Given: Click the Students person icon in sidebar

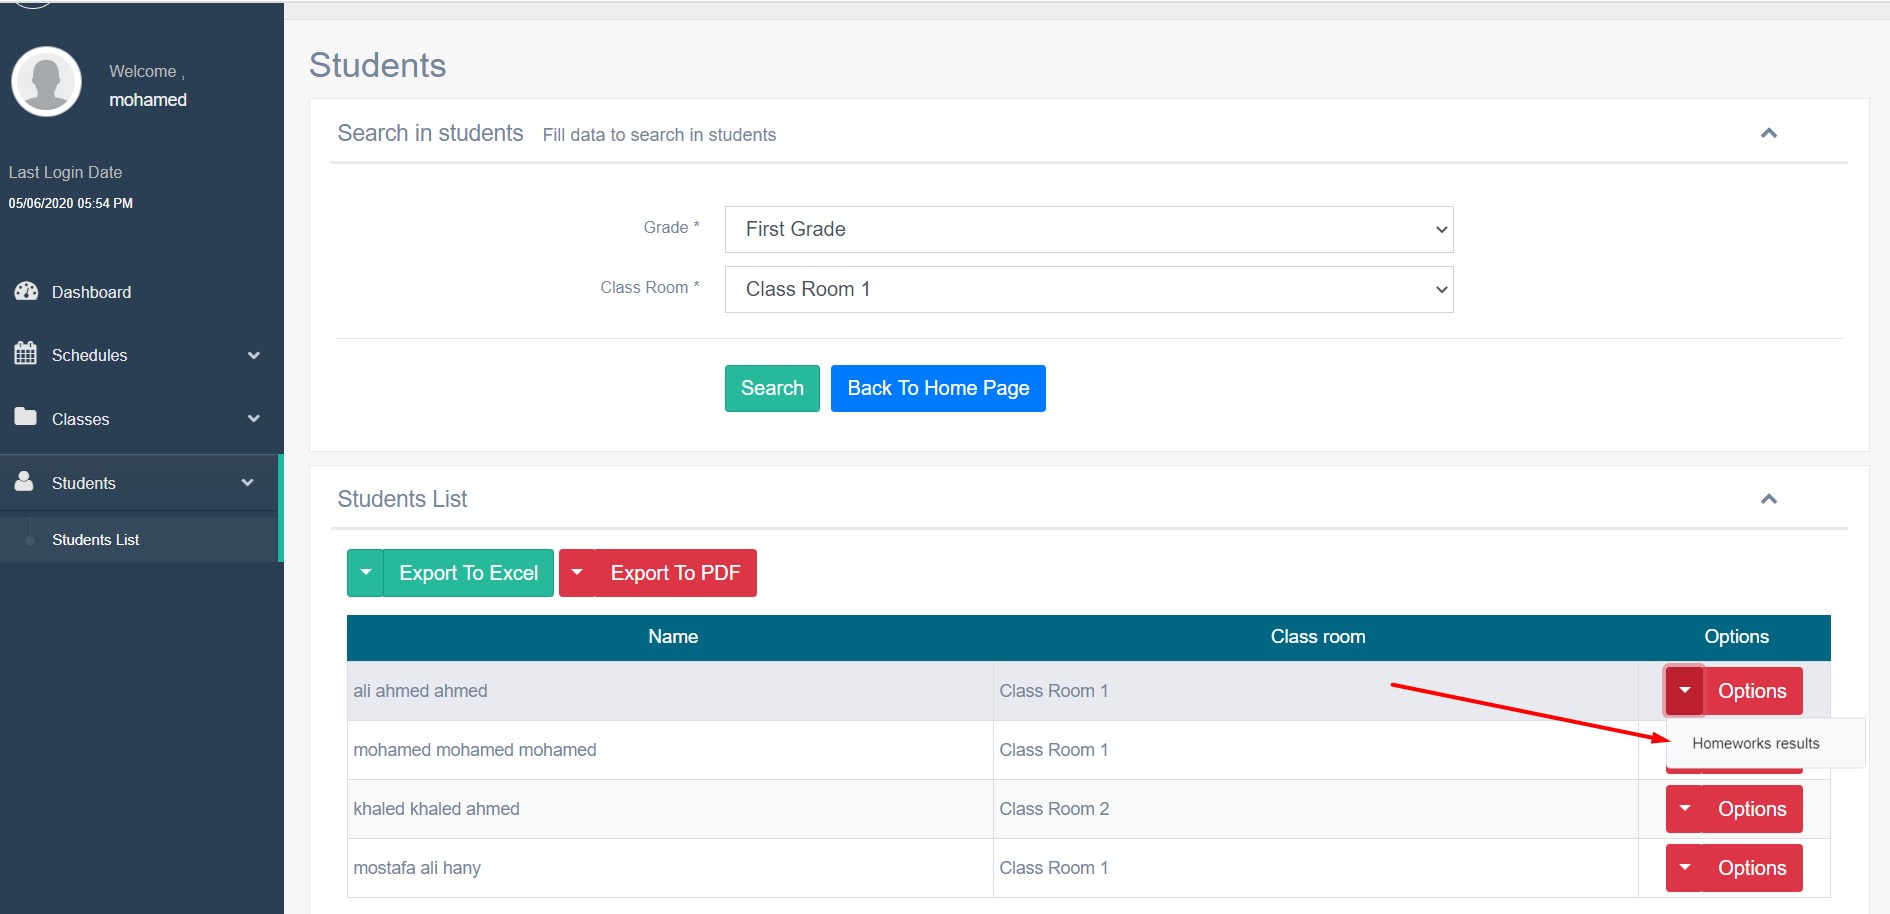Looking at the screenshot, I should [24, 481].
